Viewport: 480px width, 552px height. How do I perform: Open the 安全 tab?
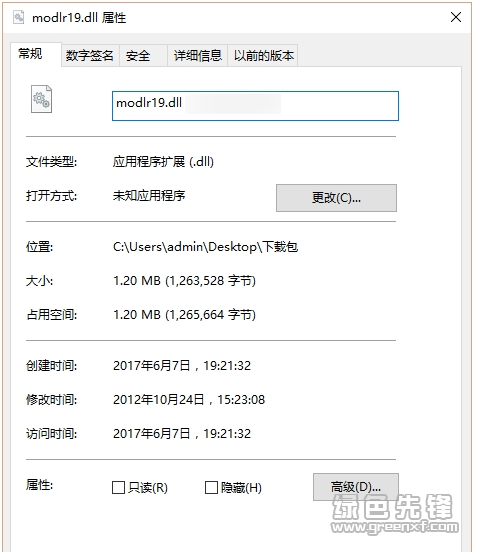pos(143,56)
